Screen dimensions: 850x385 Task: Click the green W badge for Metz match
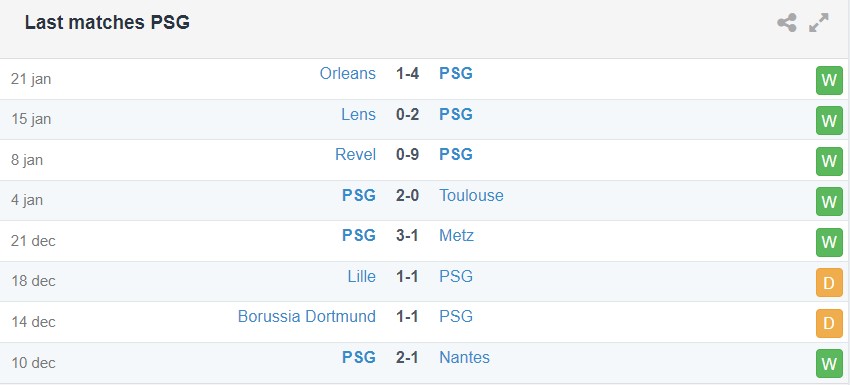(829, 242)
